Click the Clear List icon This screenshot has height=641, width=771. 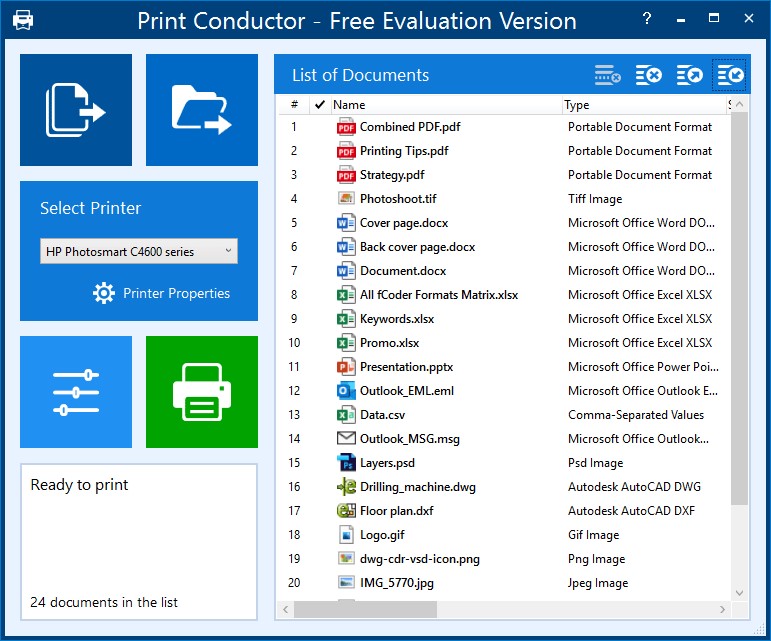pyautogui.click(x=649, y=75)
